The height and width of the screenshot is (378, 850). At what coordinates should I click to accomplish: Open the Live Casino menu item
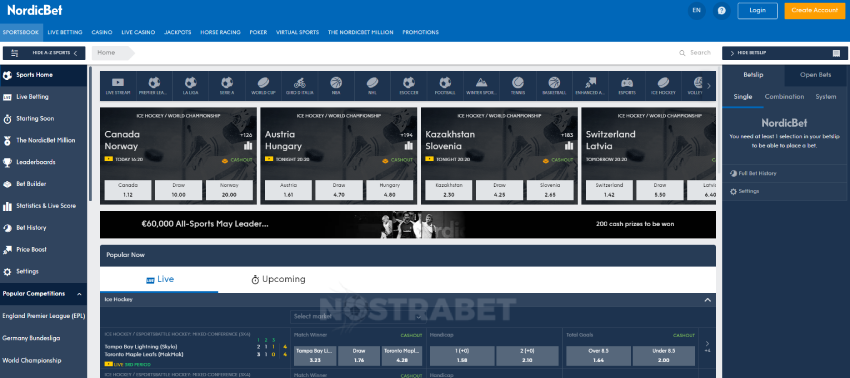pos(138,33)
